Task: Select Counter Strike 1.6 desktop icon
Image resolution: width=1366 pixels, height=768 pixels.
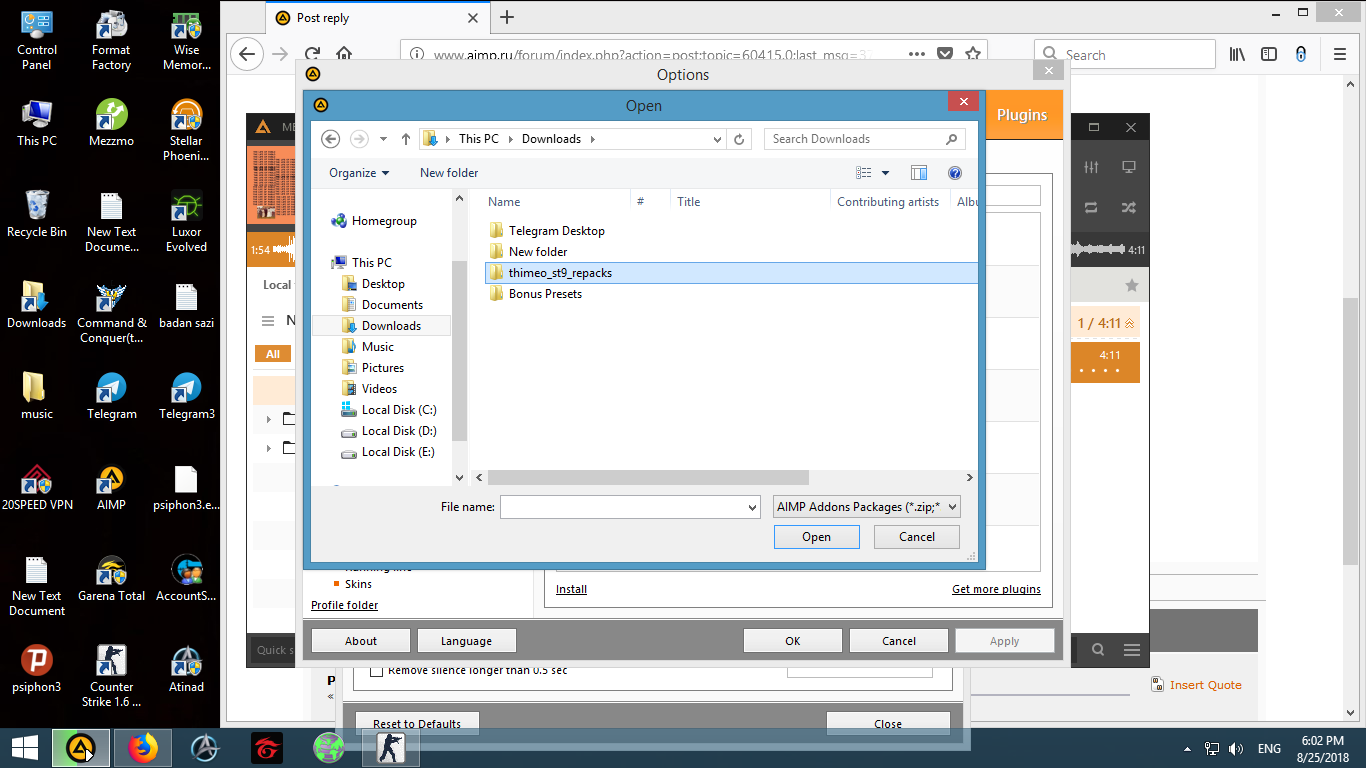Action: point(111,677)
